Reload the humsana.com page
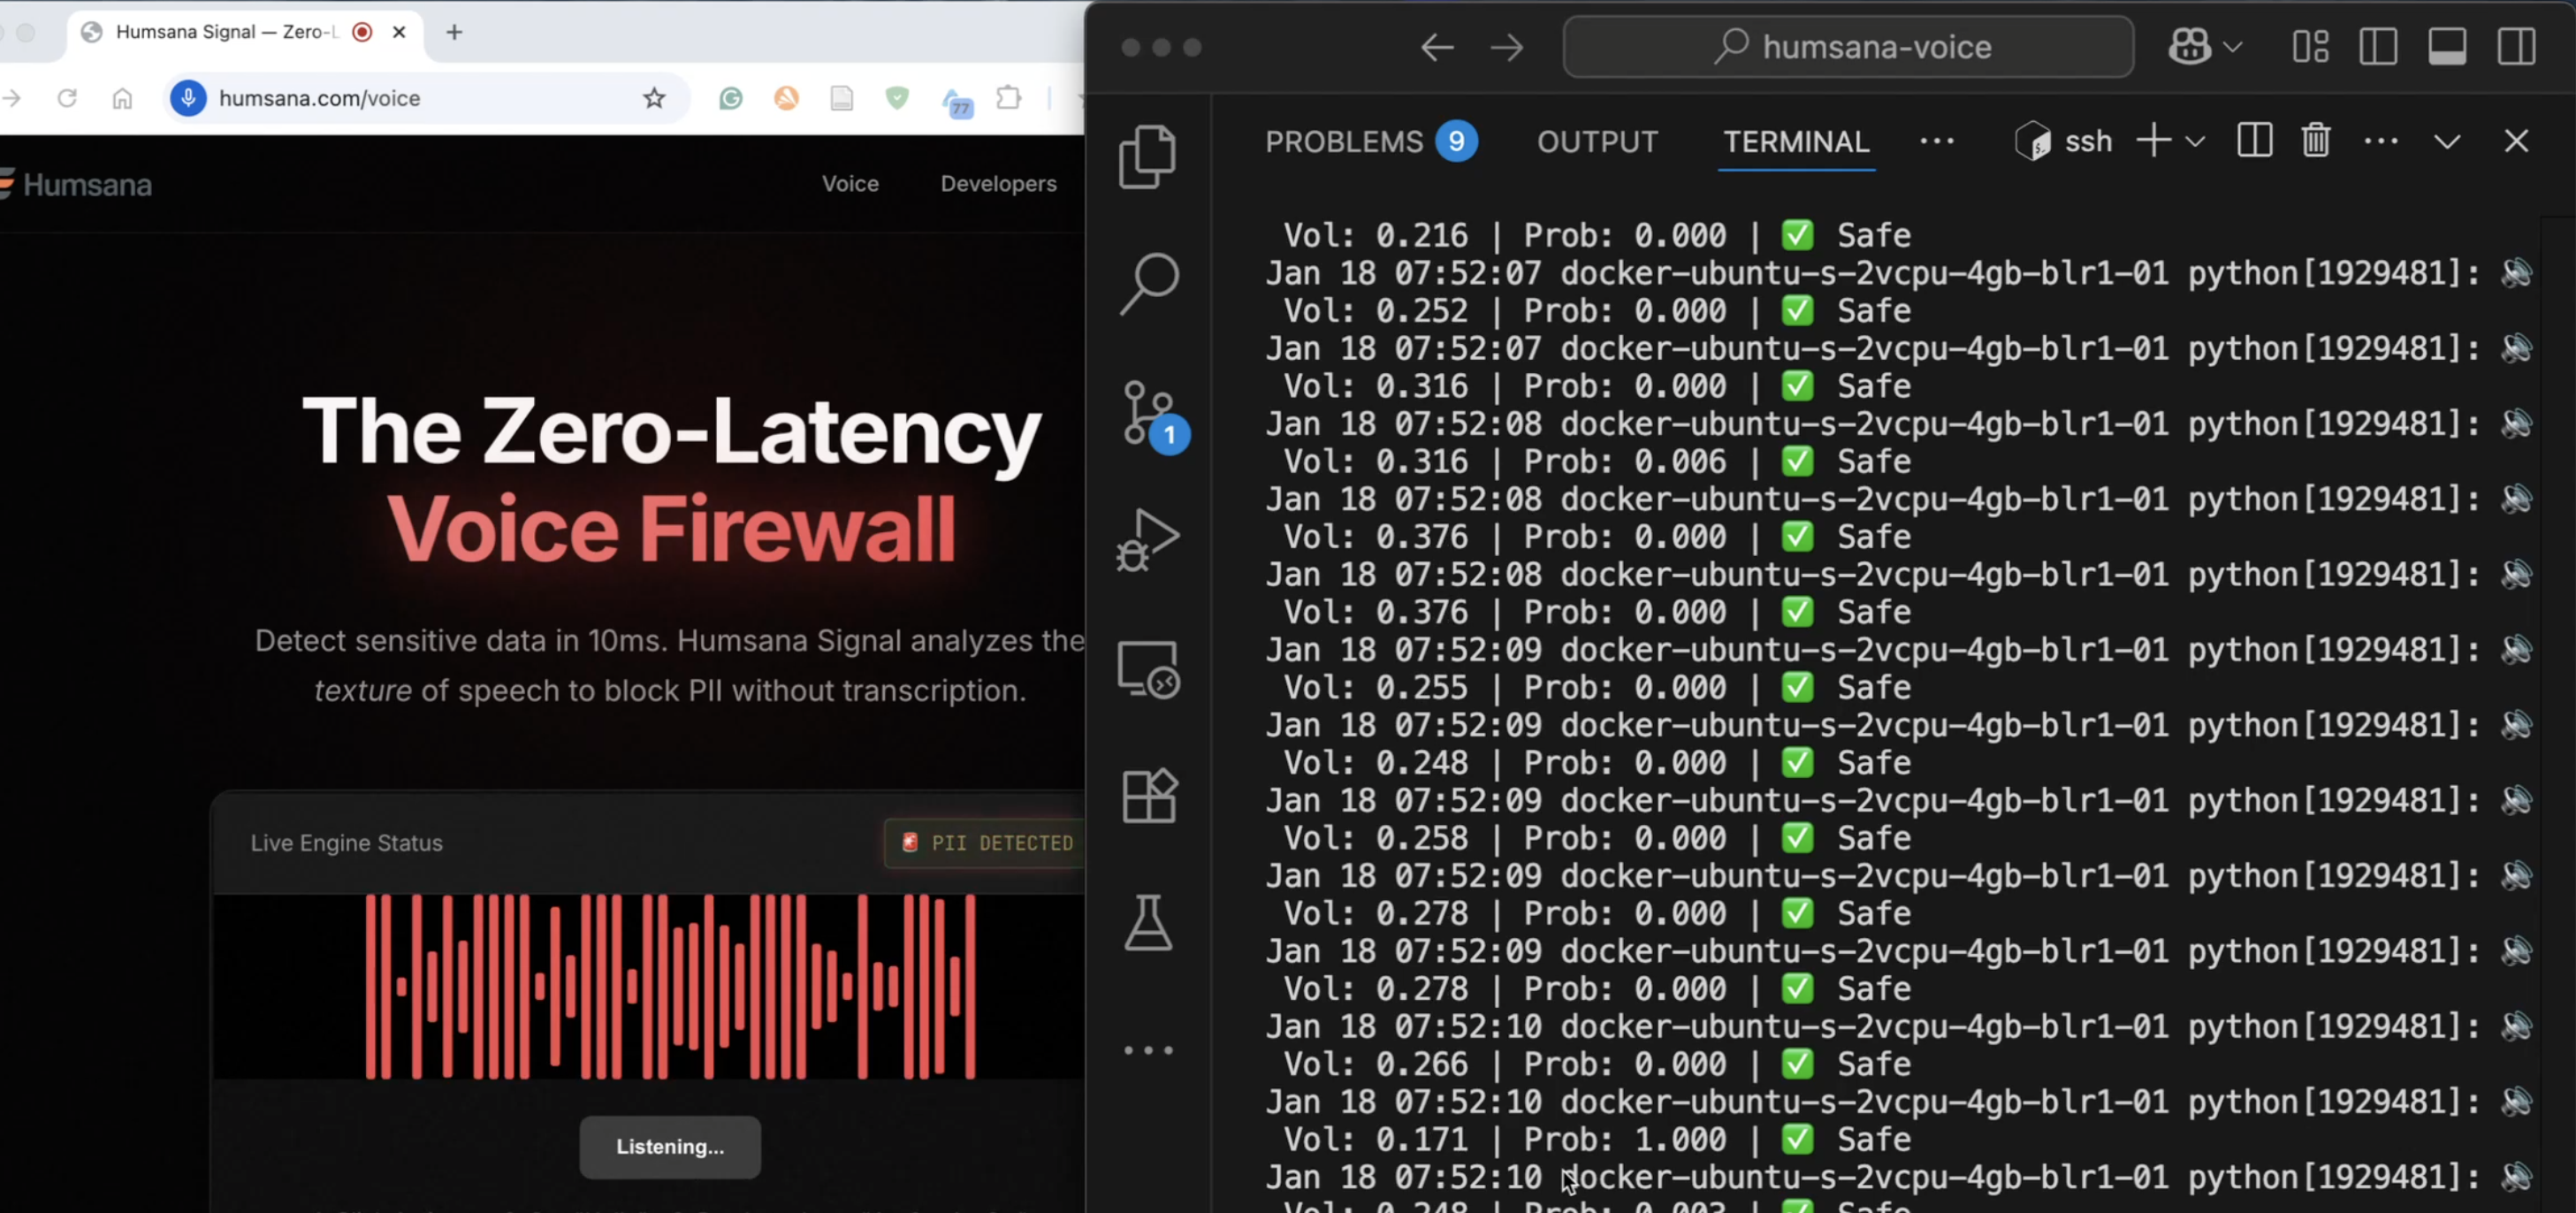 pos(67,98)
